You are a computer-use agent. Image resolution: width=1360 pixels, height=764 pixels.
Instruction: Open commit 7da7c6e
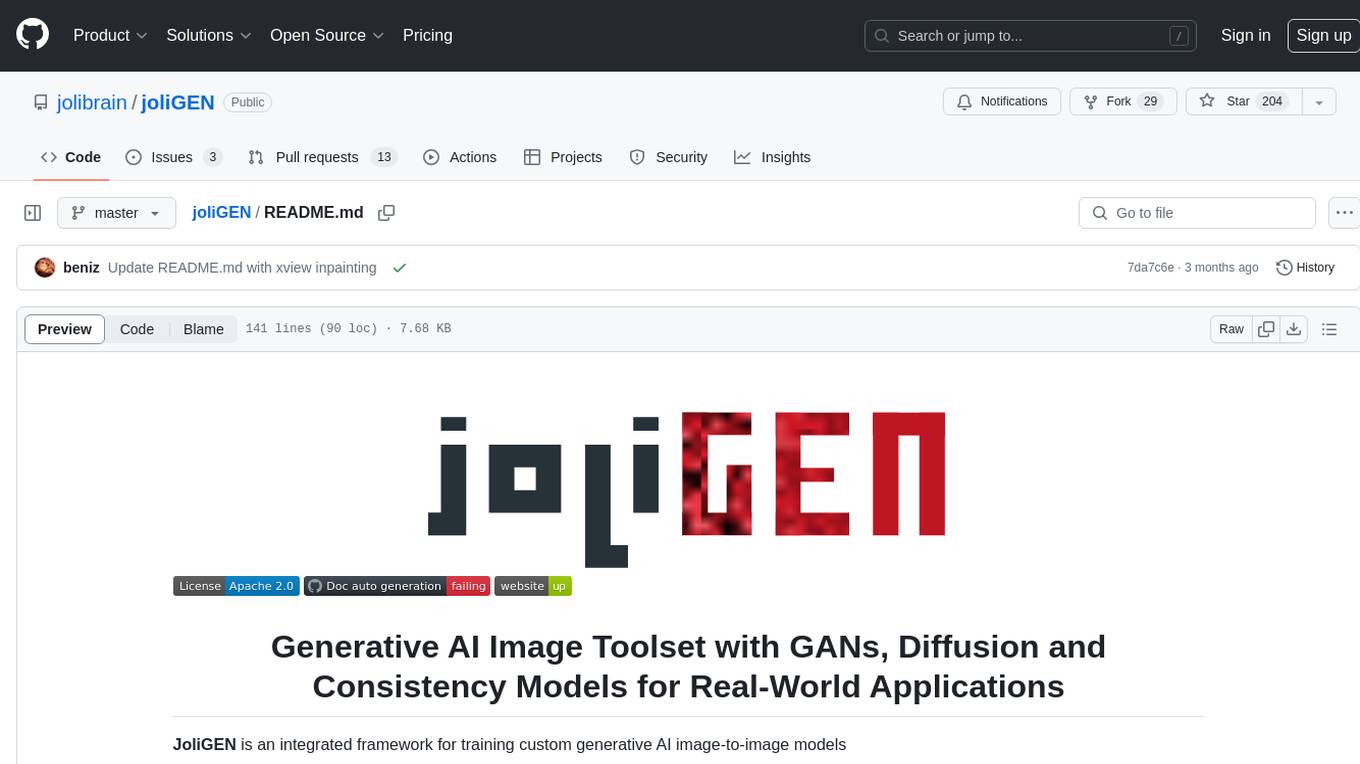tap(1150, 268)
